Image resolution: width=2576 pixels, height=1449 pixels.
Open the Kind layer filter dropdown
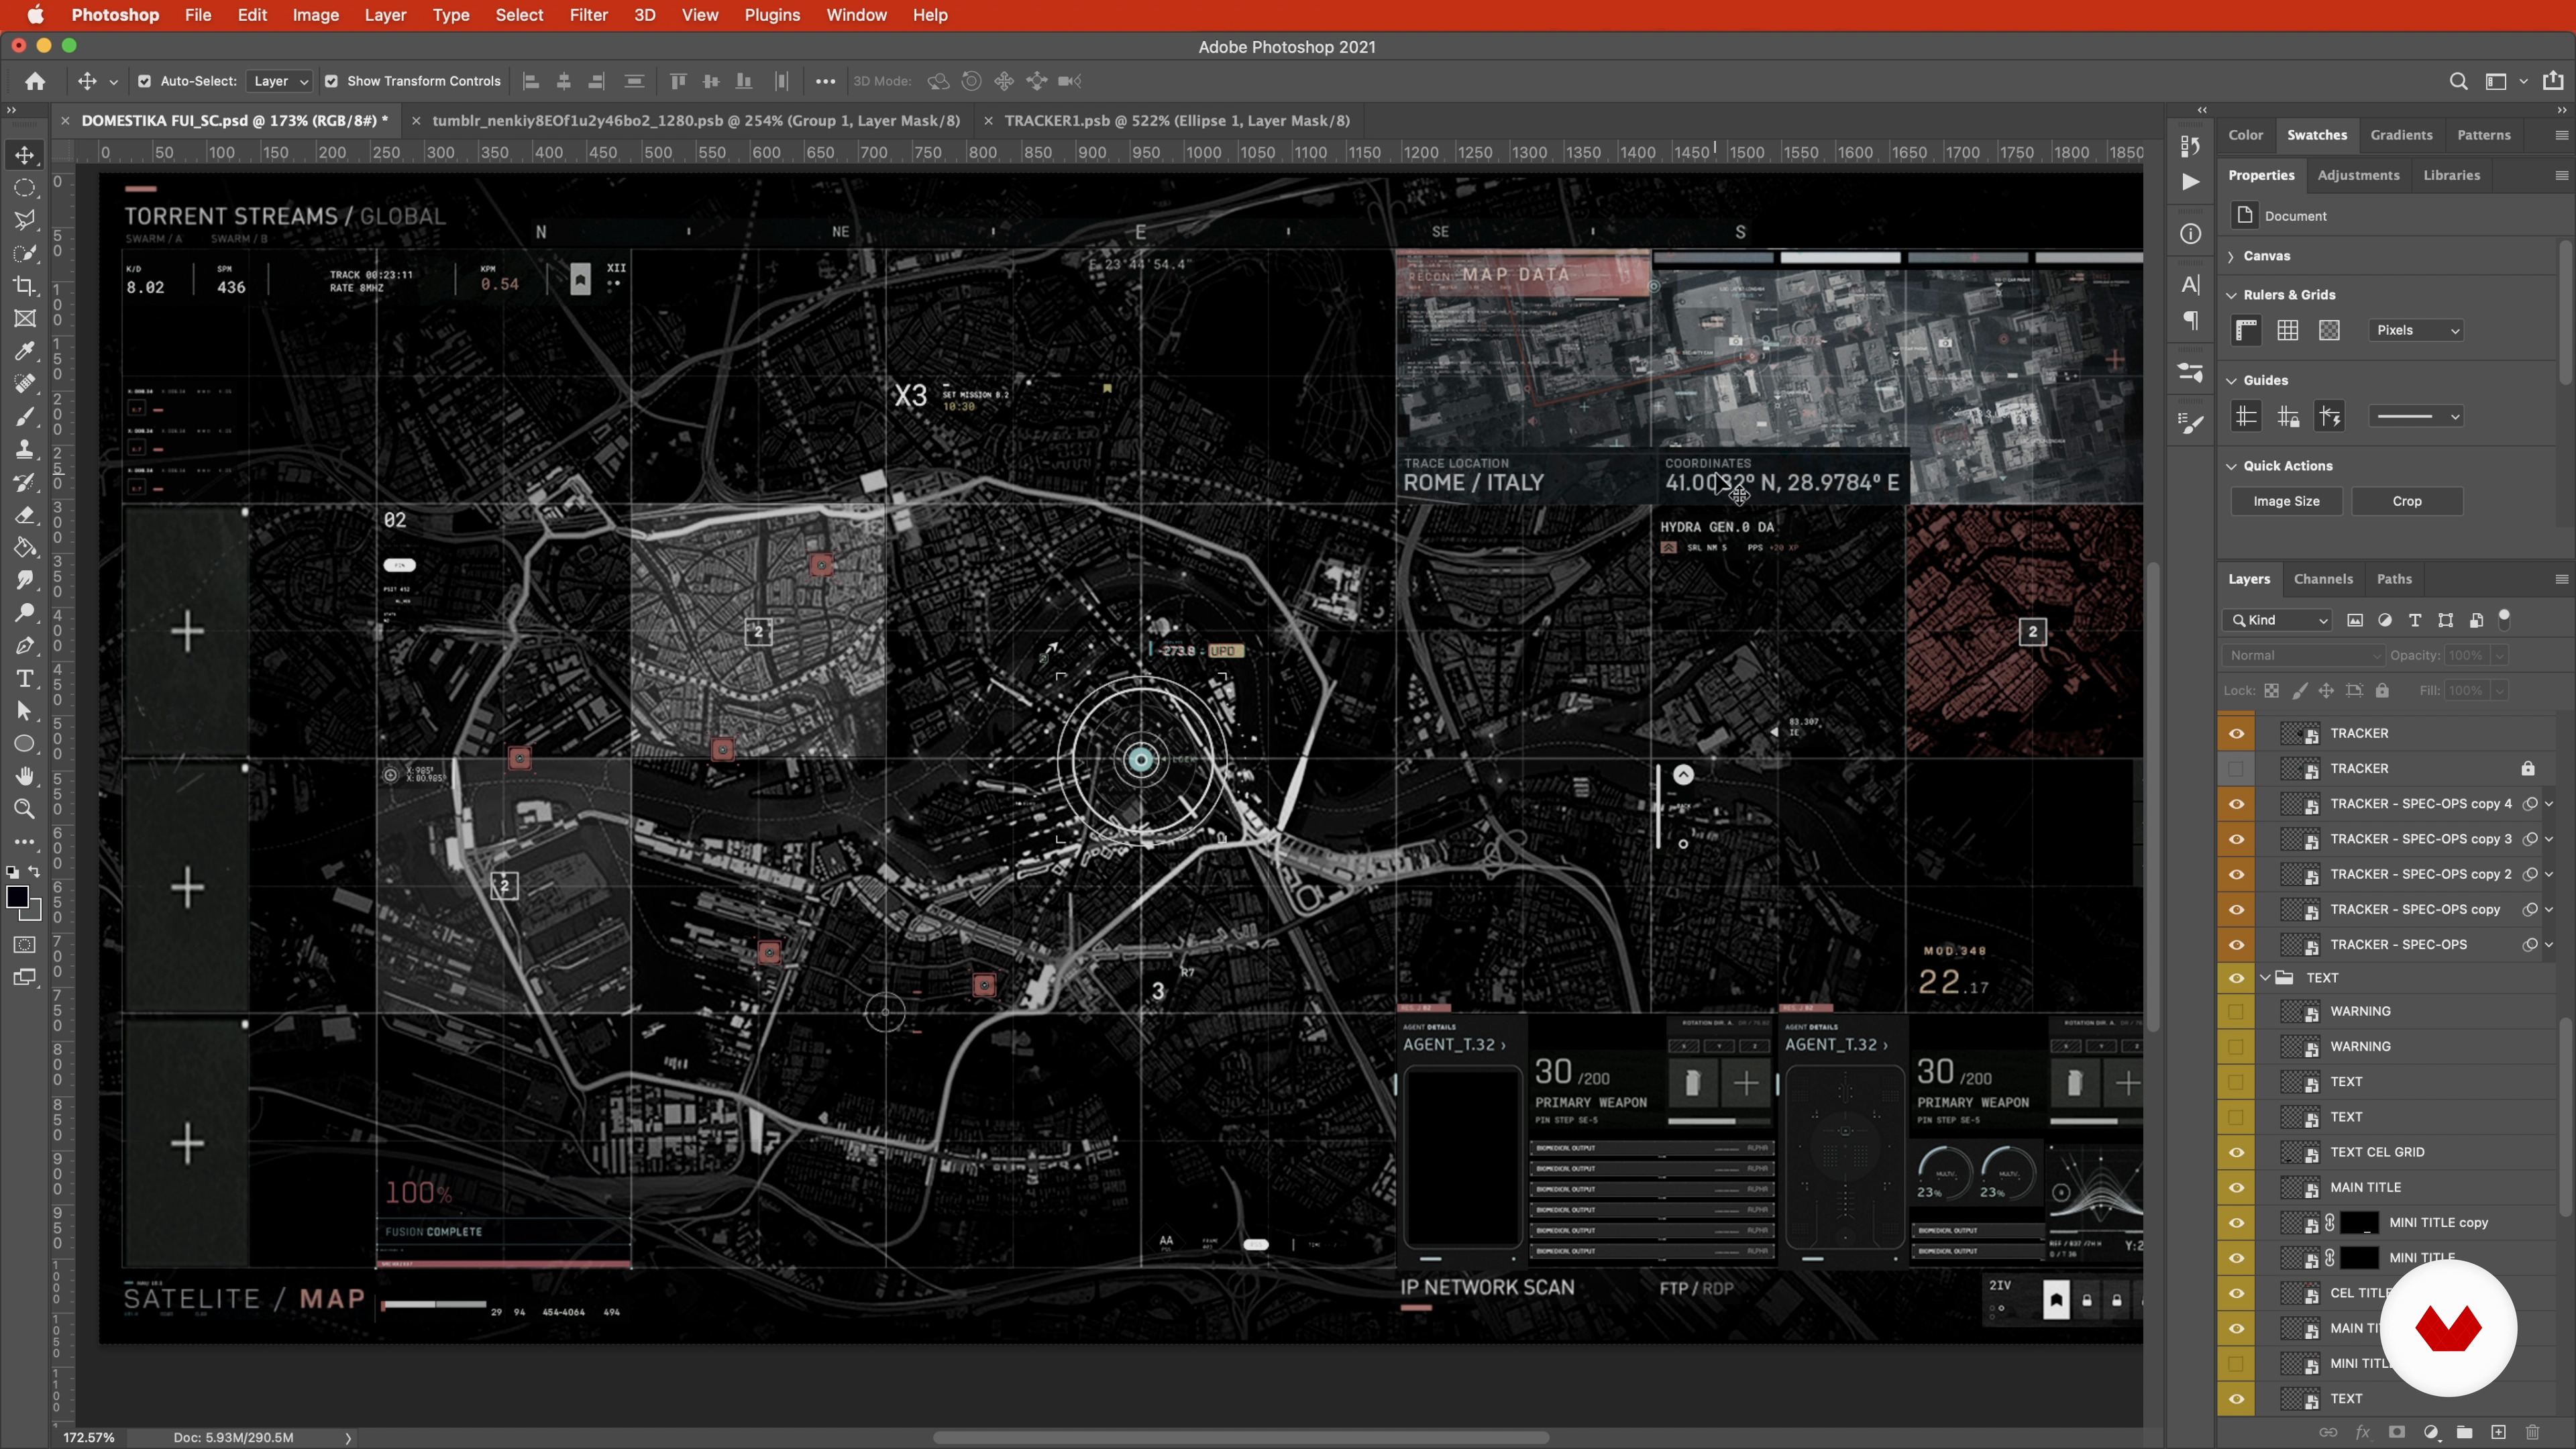(x=2278, y=620)
